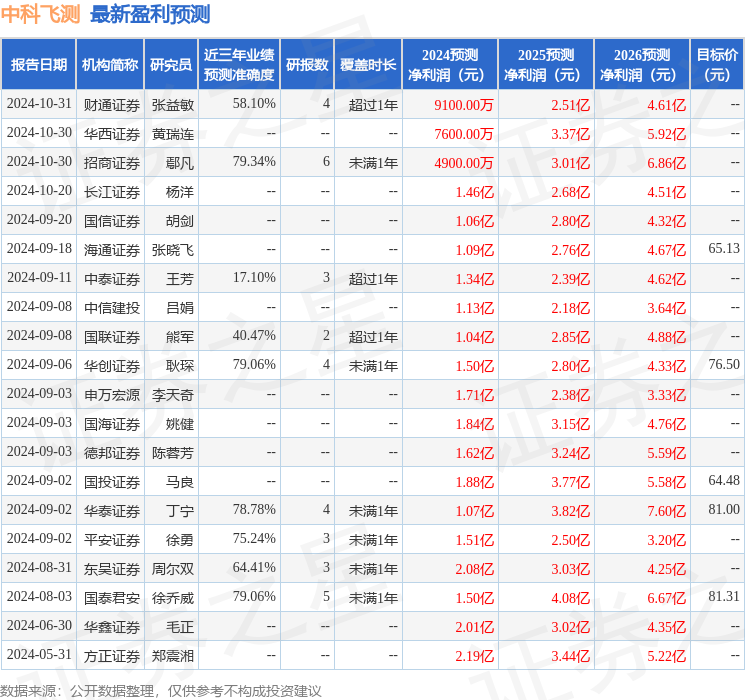Click target price 65.13
This screenshot has width=745, height=700.
point(724,248)
